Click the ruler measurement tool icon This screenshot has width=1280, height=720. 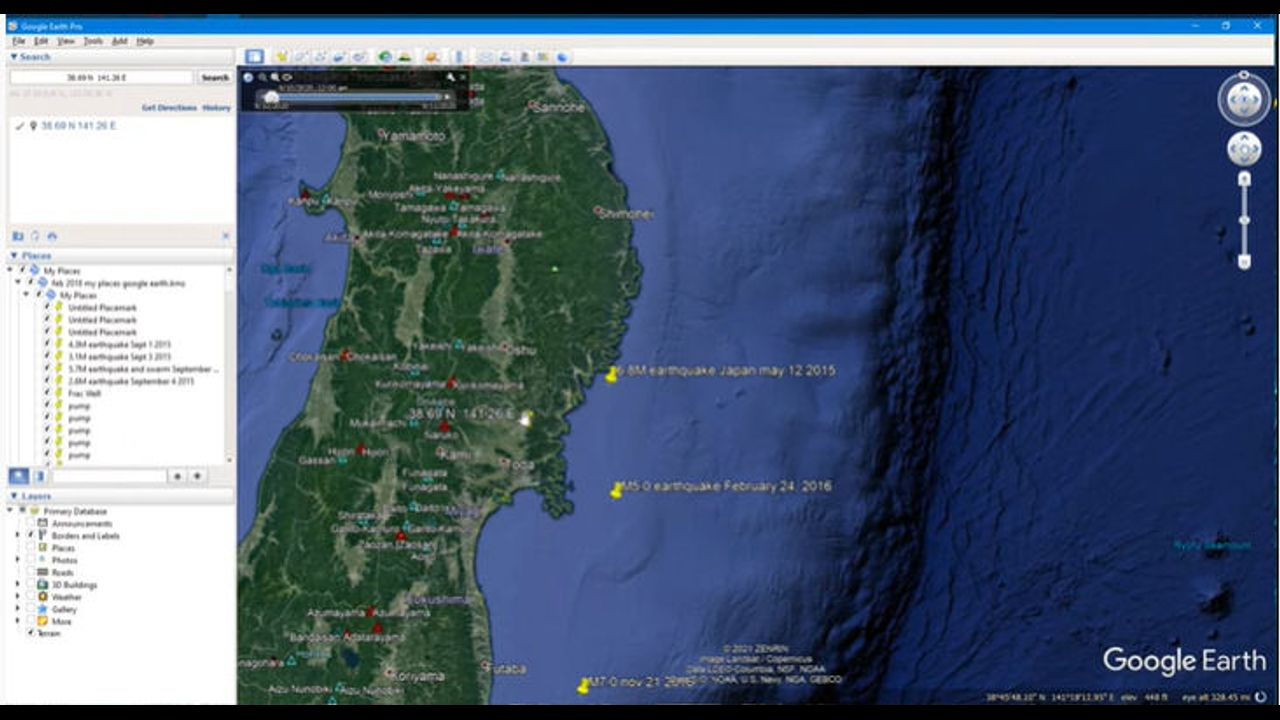(459, 57)
